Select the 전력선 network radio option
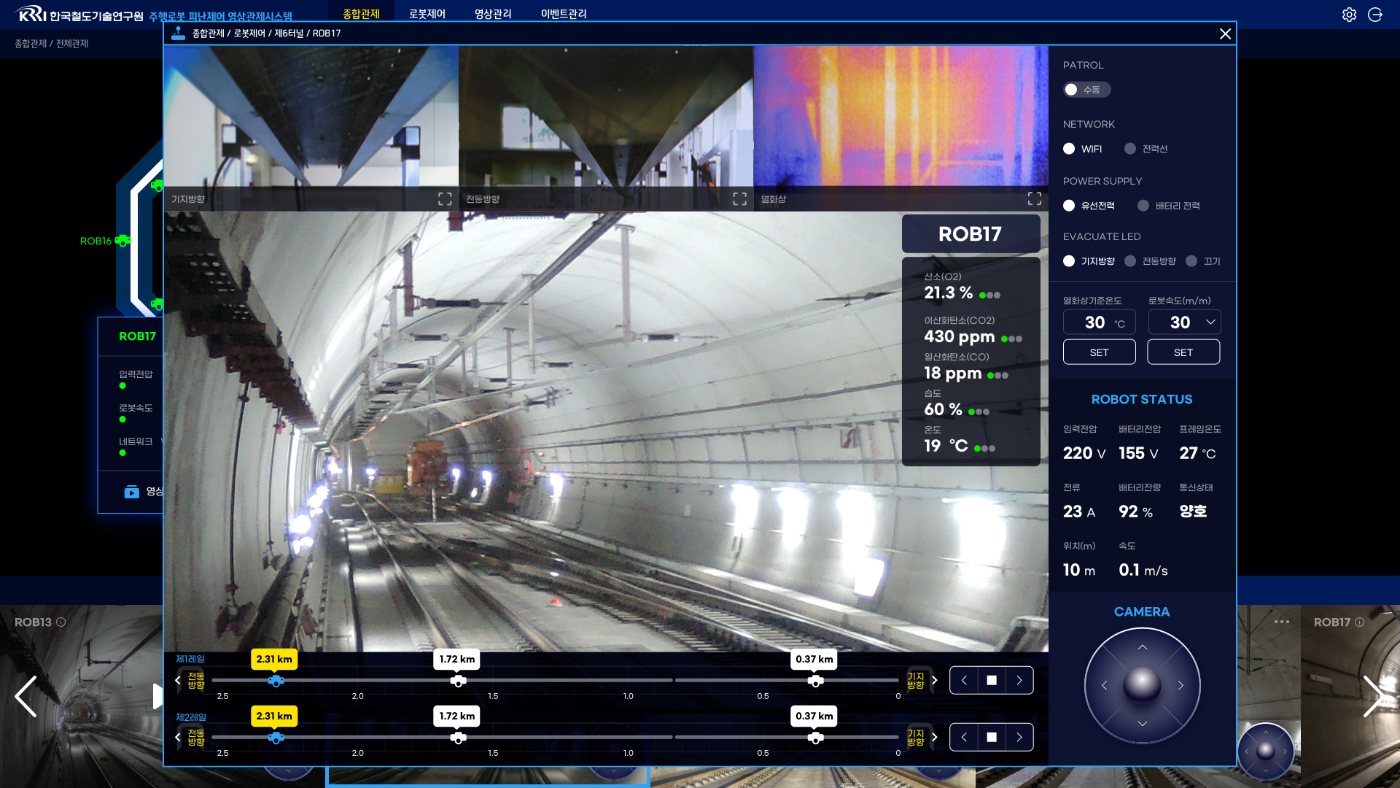1400x788 pixels. click(x=1130, y=149)
